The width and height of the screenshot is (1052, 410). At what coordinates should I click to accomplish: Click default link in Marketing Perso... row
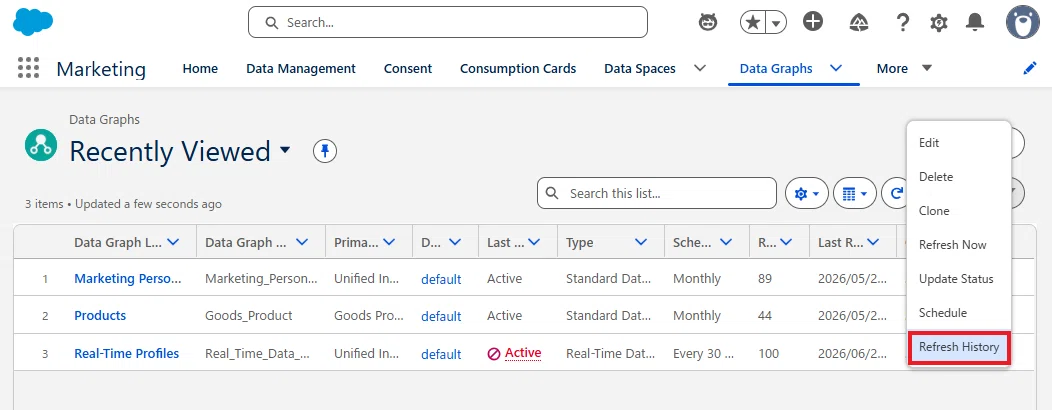tap(441, 279)
